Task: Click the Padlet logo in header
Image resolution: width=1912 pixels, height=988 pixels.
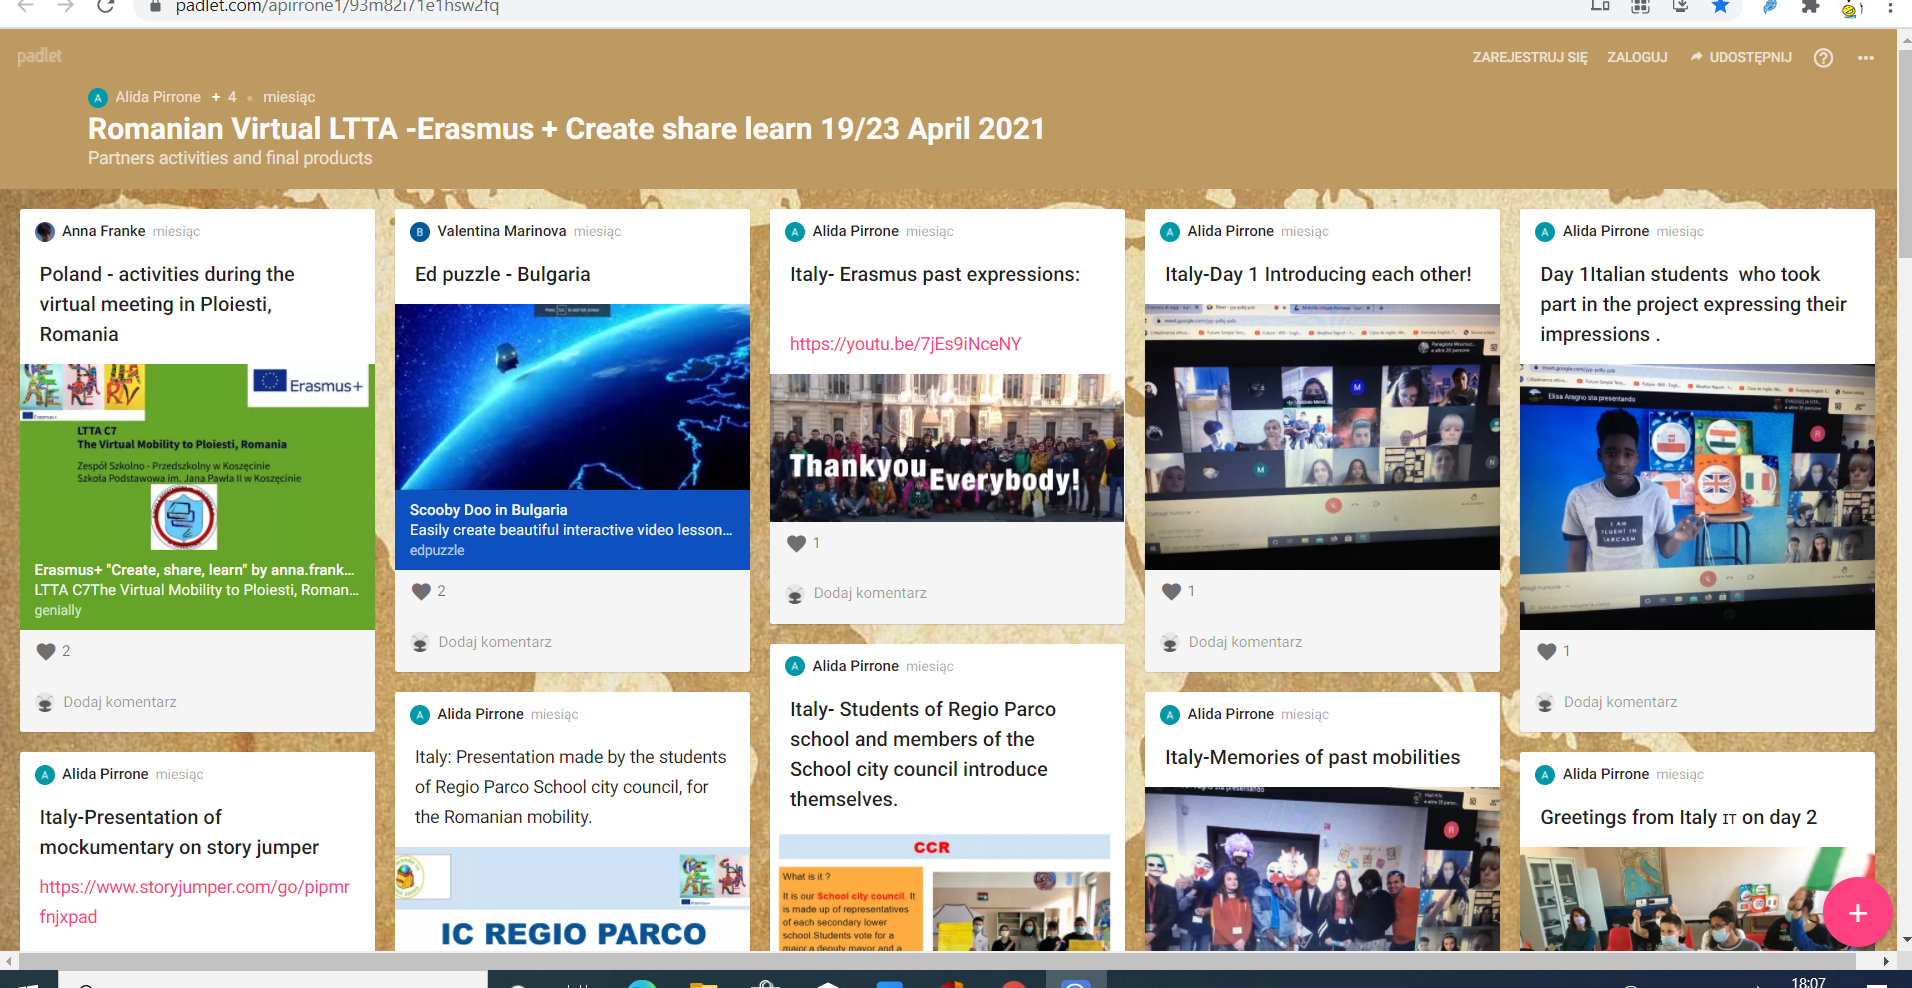Action: (x=39, y=56)
